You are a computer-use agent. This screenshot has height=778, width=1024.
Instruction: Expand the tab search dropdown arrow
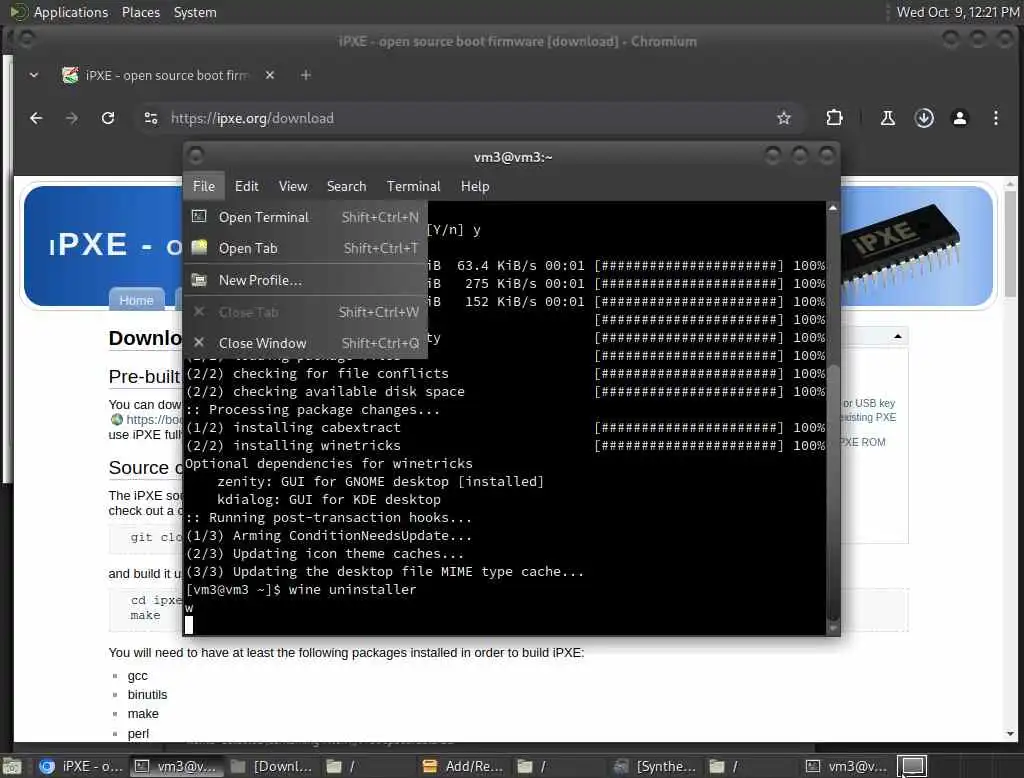click(x=34, y=75)
